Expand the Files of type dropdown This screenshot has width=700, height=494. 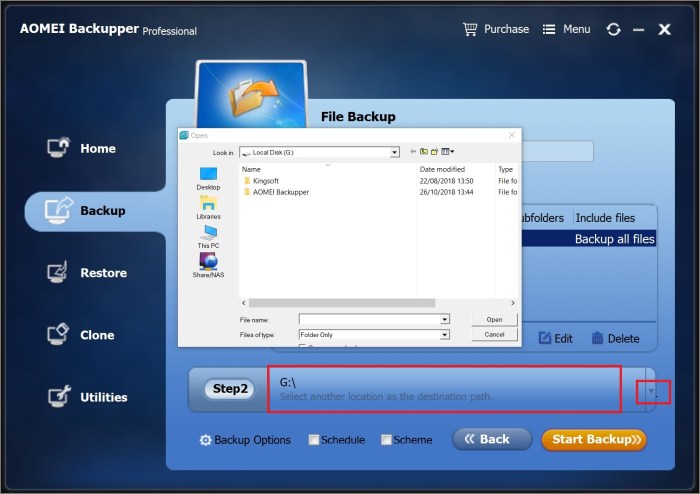(445, 335)
